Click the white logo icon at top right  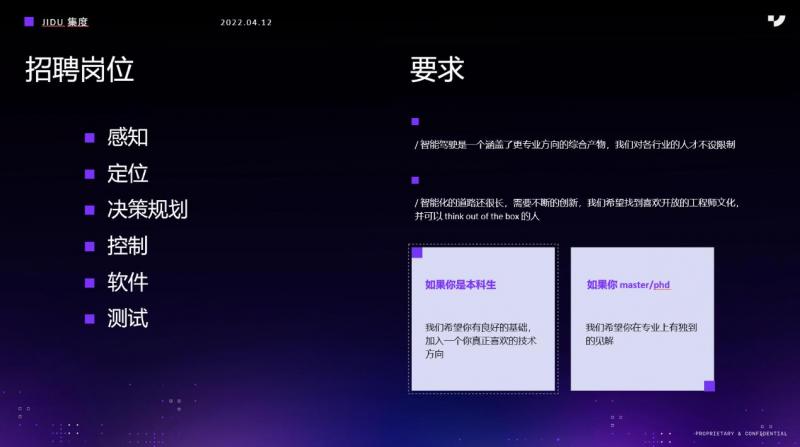coord(776,21)
